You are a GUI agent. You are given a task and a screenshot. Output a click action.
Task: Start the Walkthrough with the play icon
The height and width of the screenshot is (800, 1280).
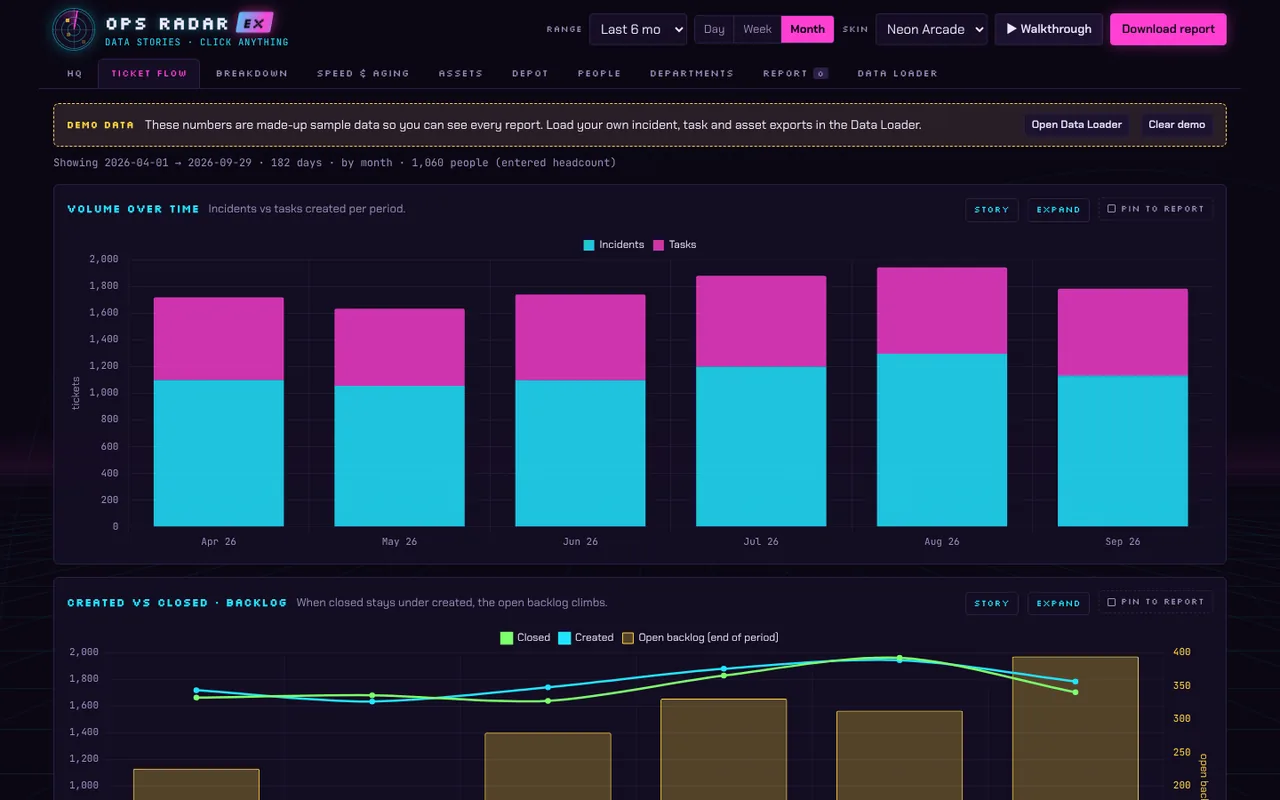1048,29
